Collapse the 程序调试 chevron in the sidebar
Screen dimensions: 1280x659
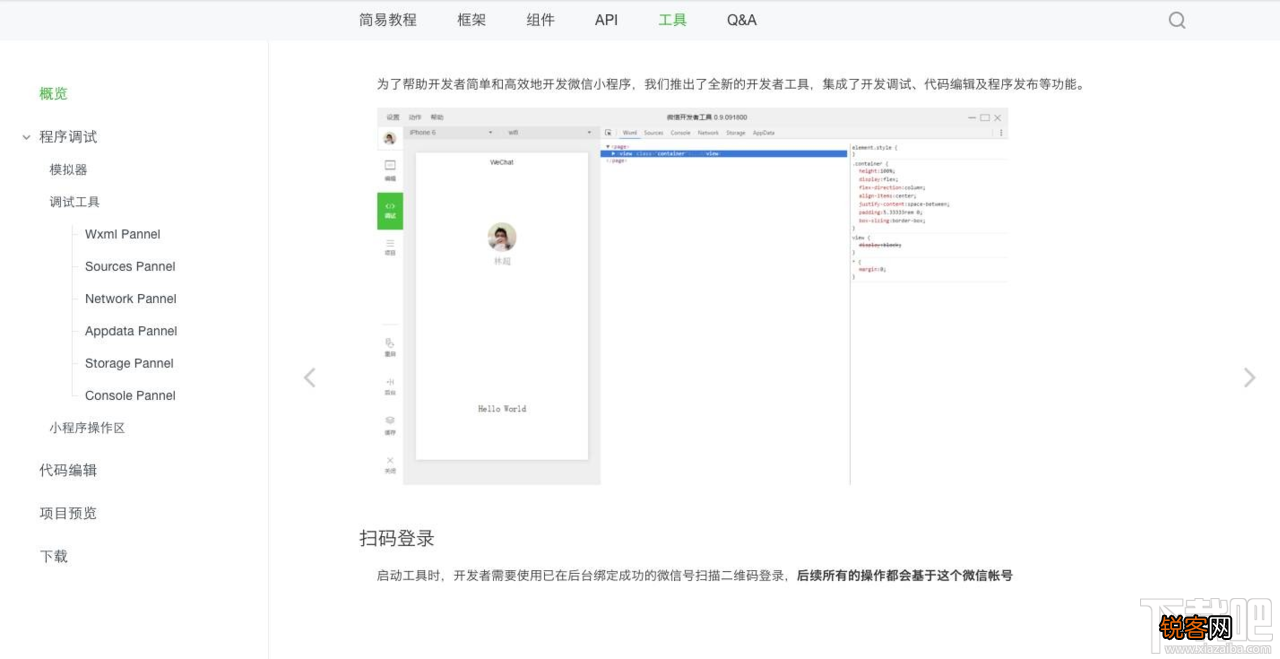click(x=26, y=137)
